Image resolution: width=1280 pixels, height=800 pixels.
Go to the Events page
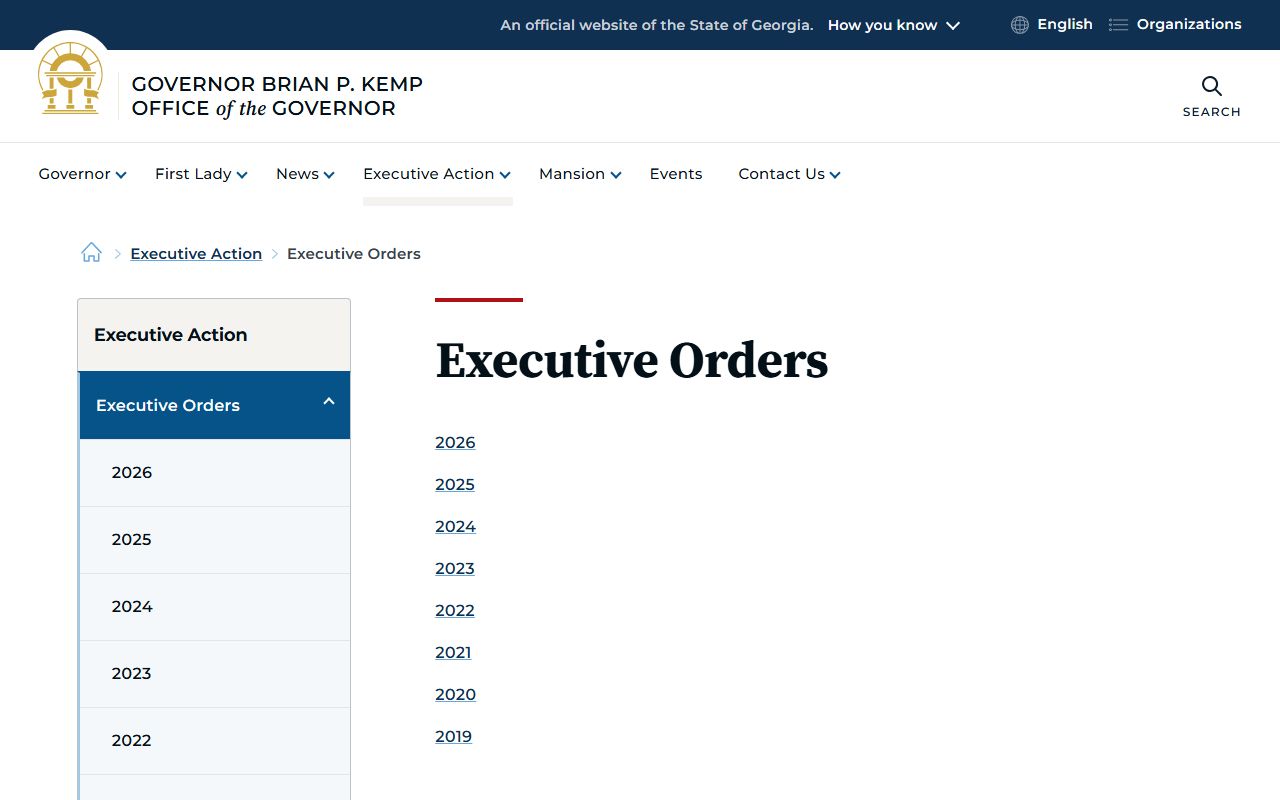(x=676, y=174)
